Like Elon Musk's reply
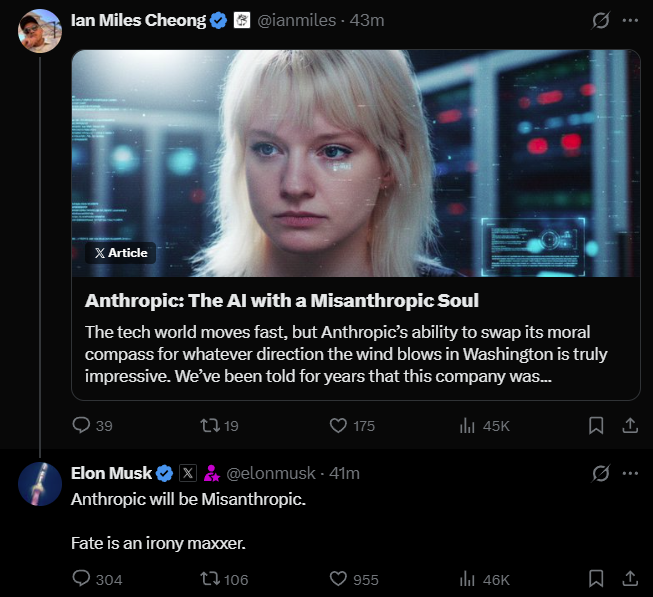The width and height of the screenshot is (653, 597). coord(338,578)
